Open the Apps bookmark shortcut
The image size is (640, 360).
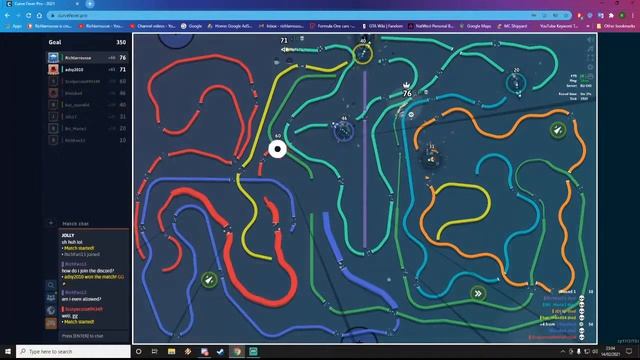13,26
